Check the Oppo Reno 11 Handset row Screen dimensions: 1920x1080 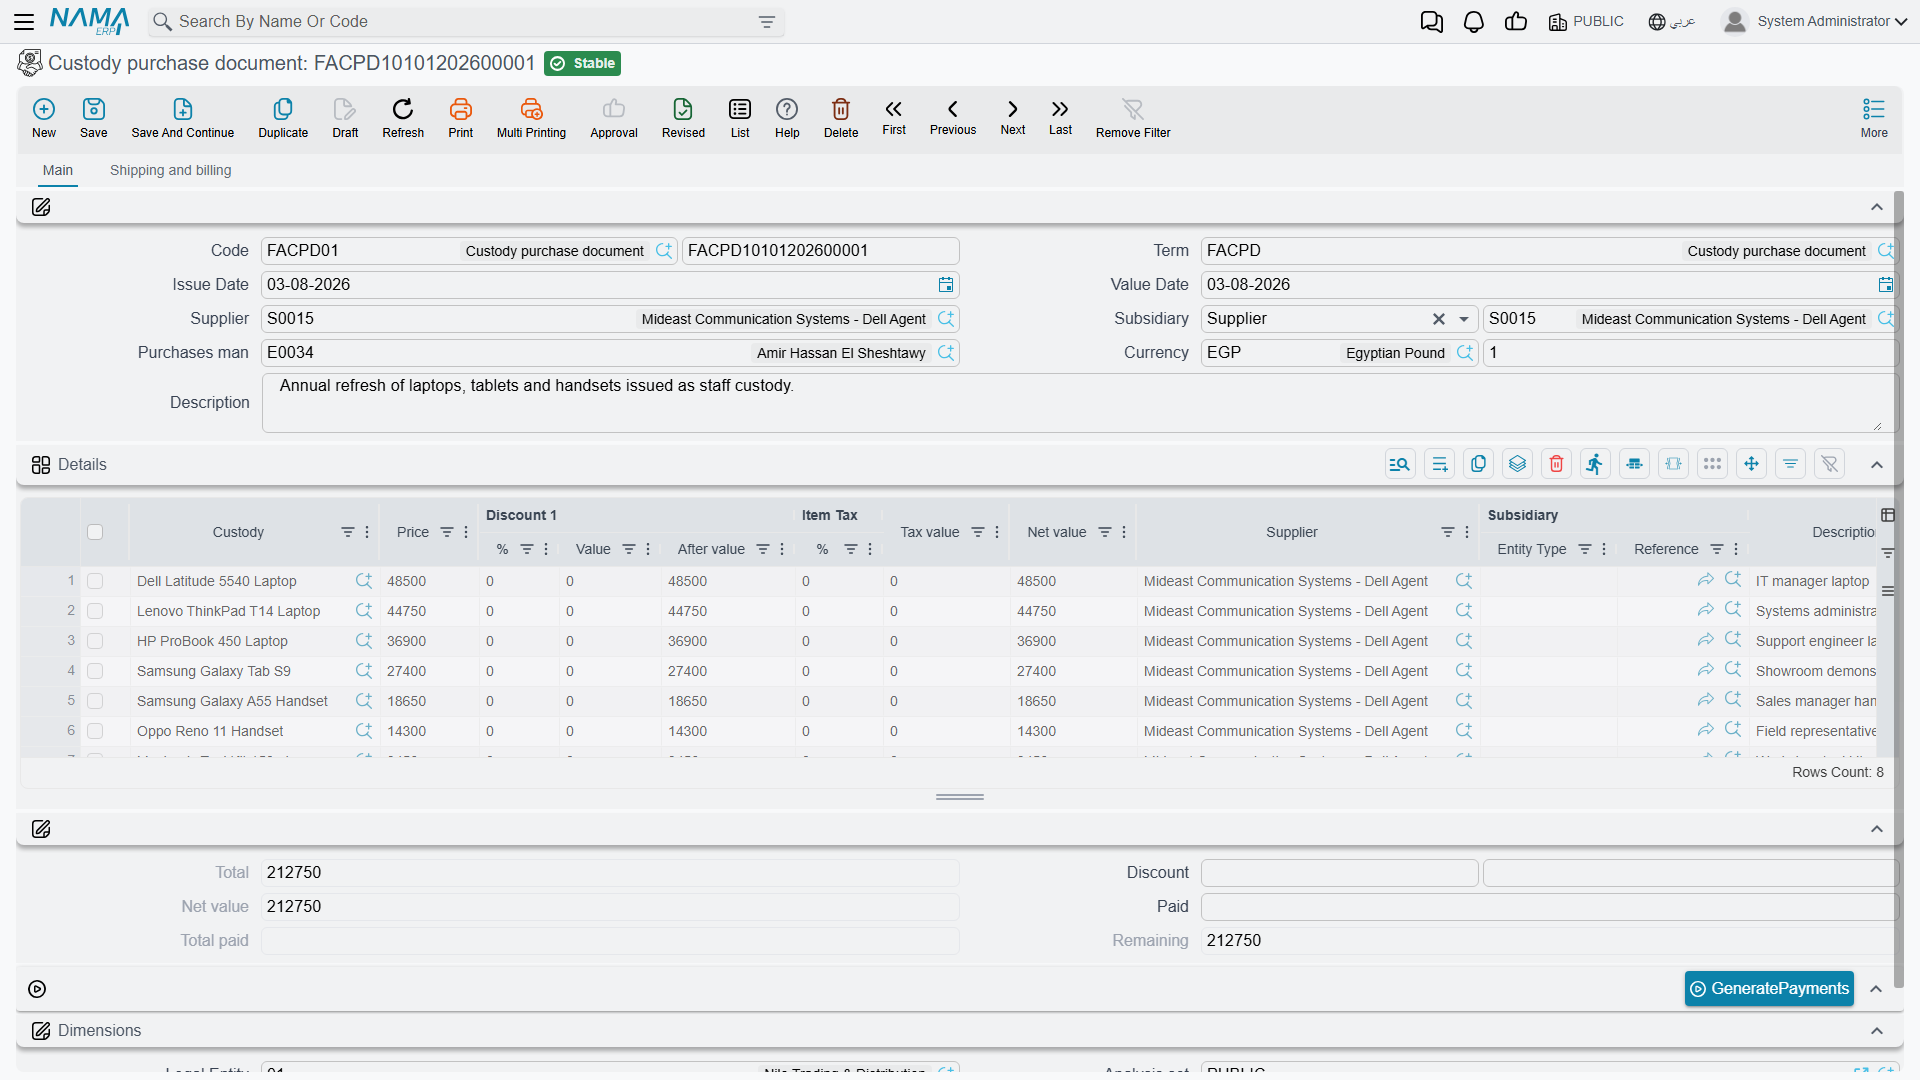pos(95,731)
